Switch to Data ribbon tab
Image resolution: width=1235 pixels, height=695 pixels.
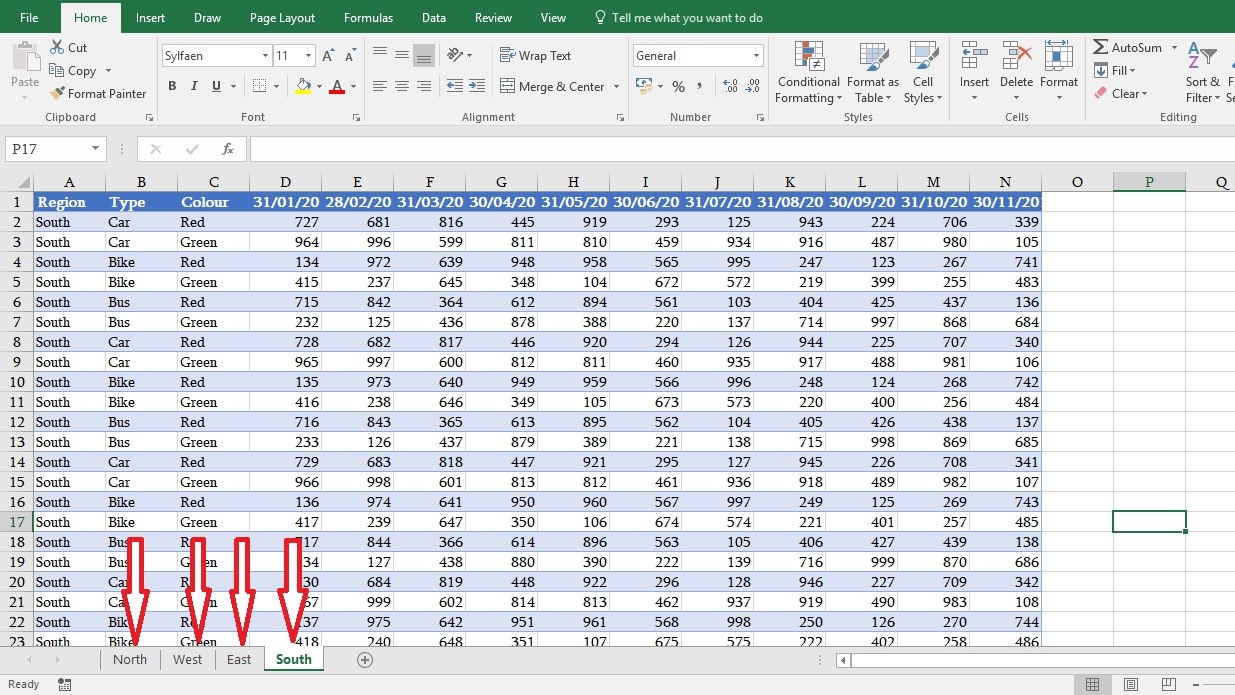click(x=434, y=18)
